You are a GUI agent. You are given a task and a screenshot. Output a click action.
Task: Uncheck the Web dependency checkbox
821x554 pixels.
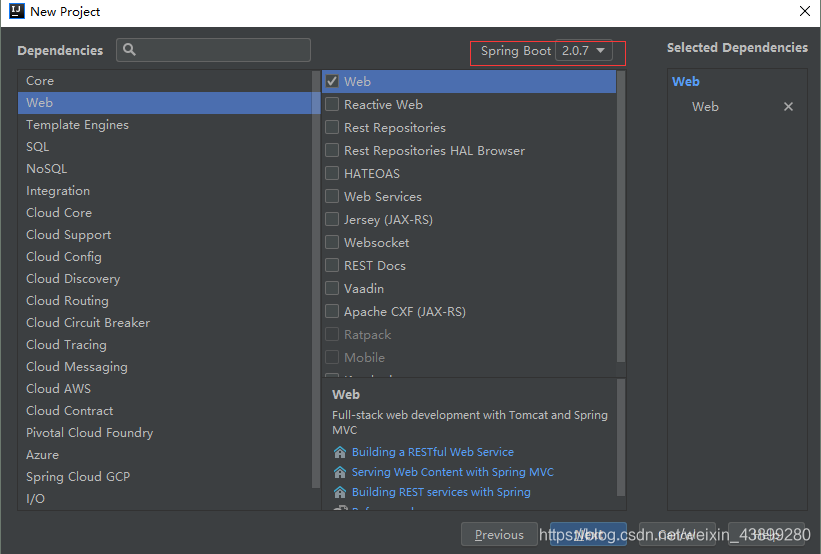point(332,81)
